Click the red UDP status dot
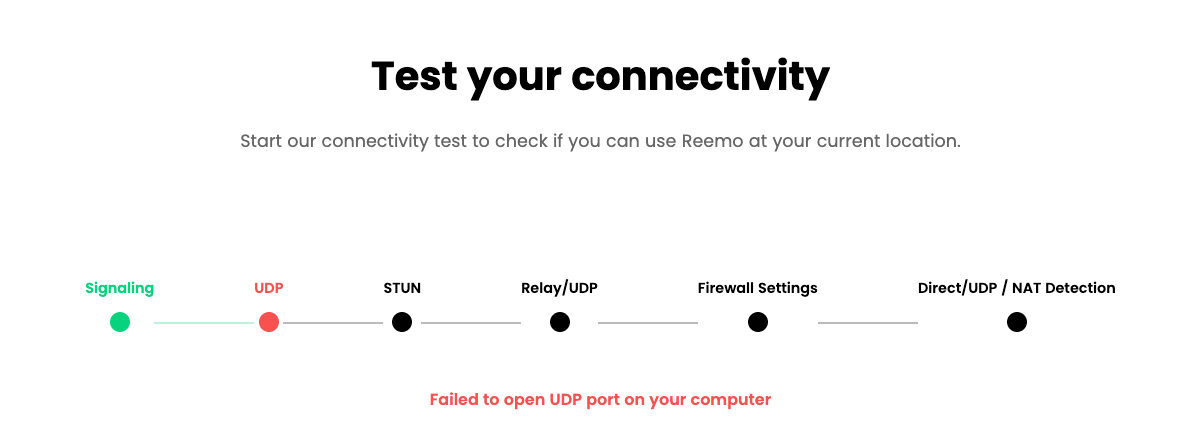Viewport: 1200px width, 440px height. [269, 322]
